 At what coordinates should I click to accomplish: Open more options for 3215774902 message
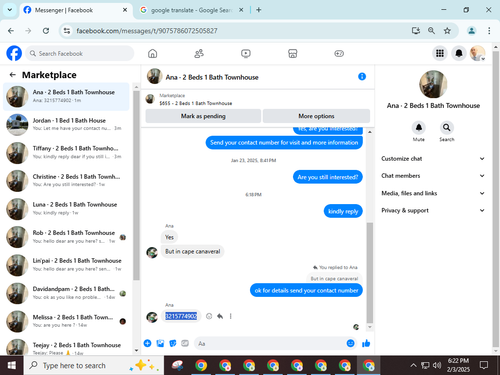[x=231, y=316]
